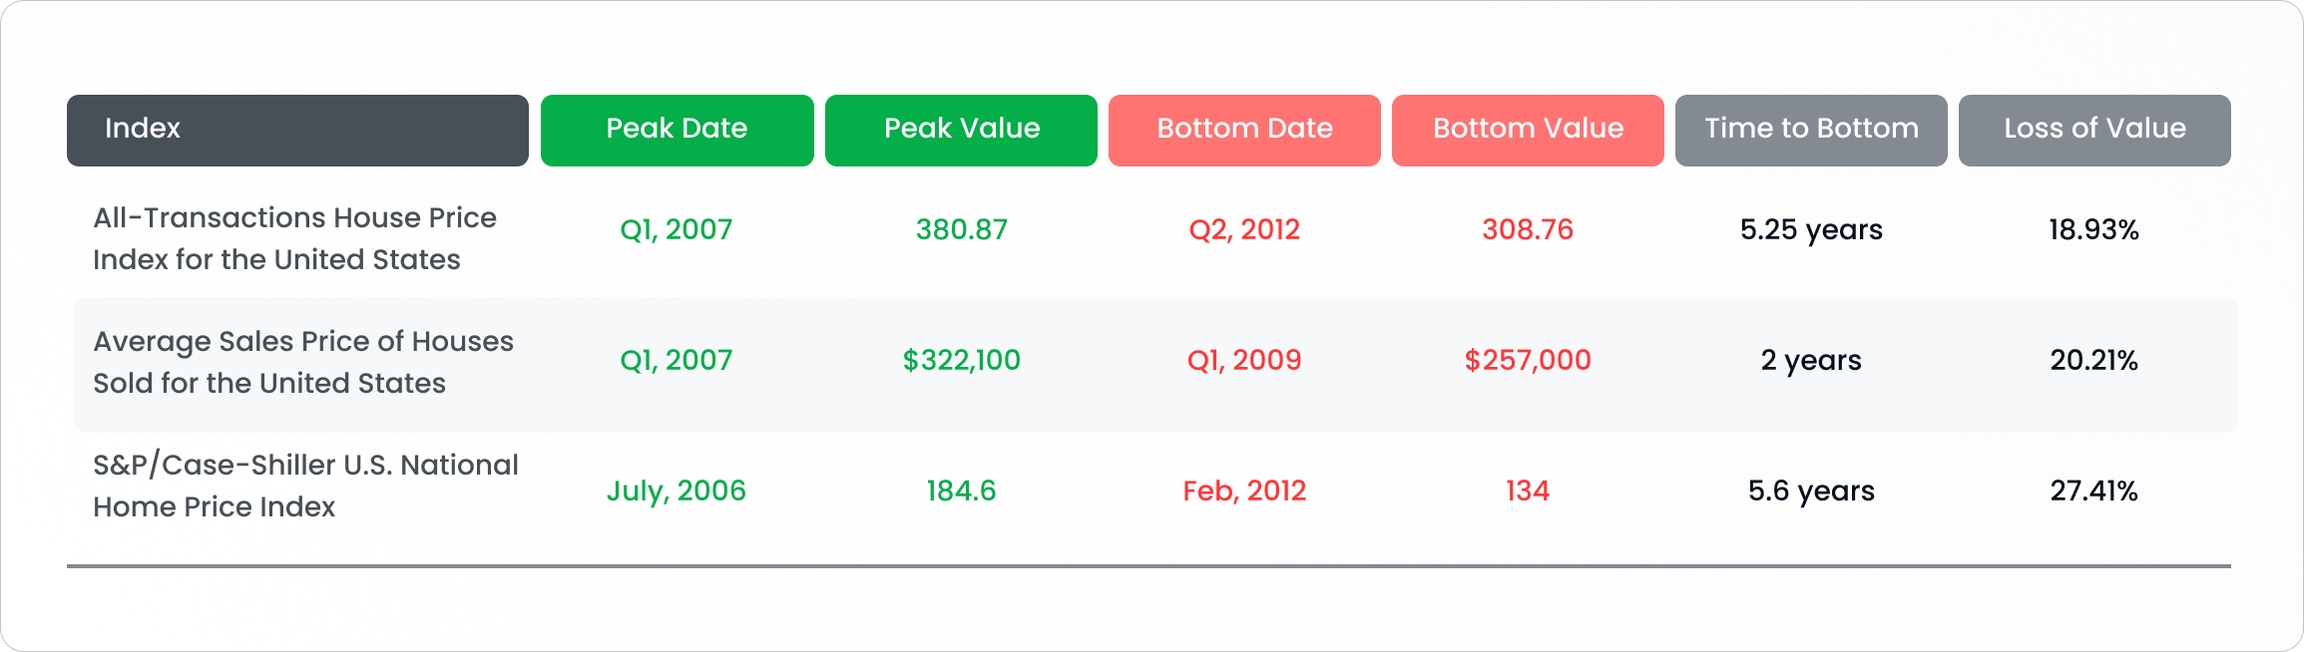Click the Loss of Value header
The width and height of the screenshot is (2304, 652).
2094,130
